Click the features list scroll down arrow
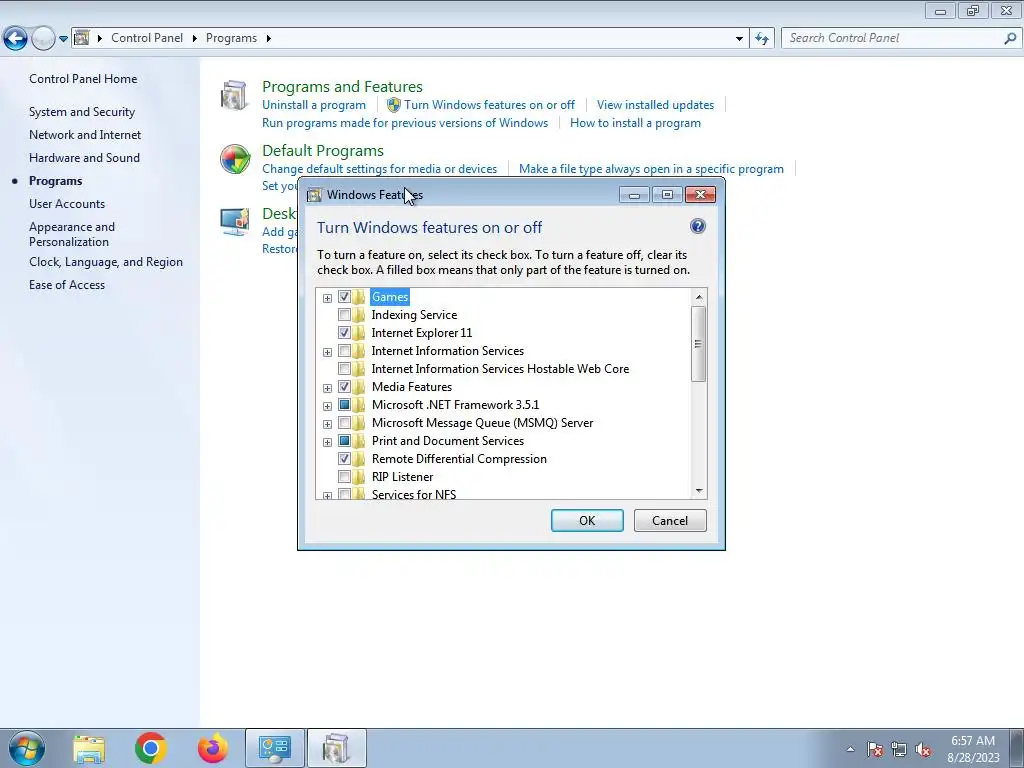 [699, 490]
